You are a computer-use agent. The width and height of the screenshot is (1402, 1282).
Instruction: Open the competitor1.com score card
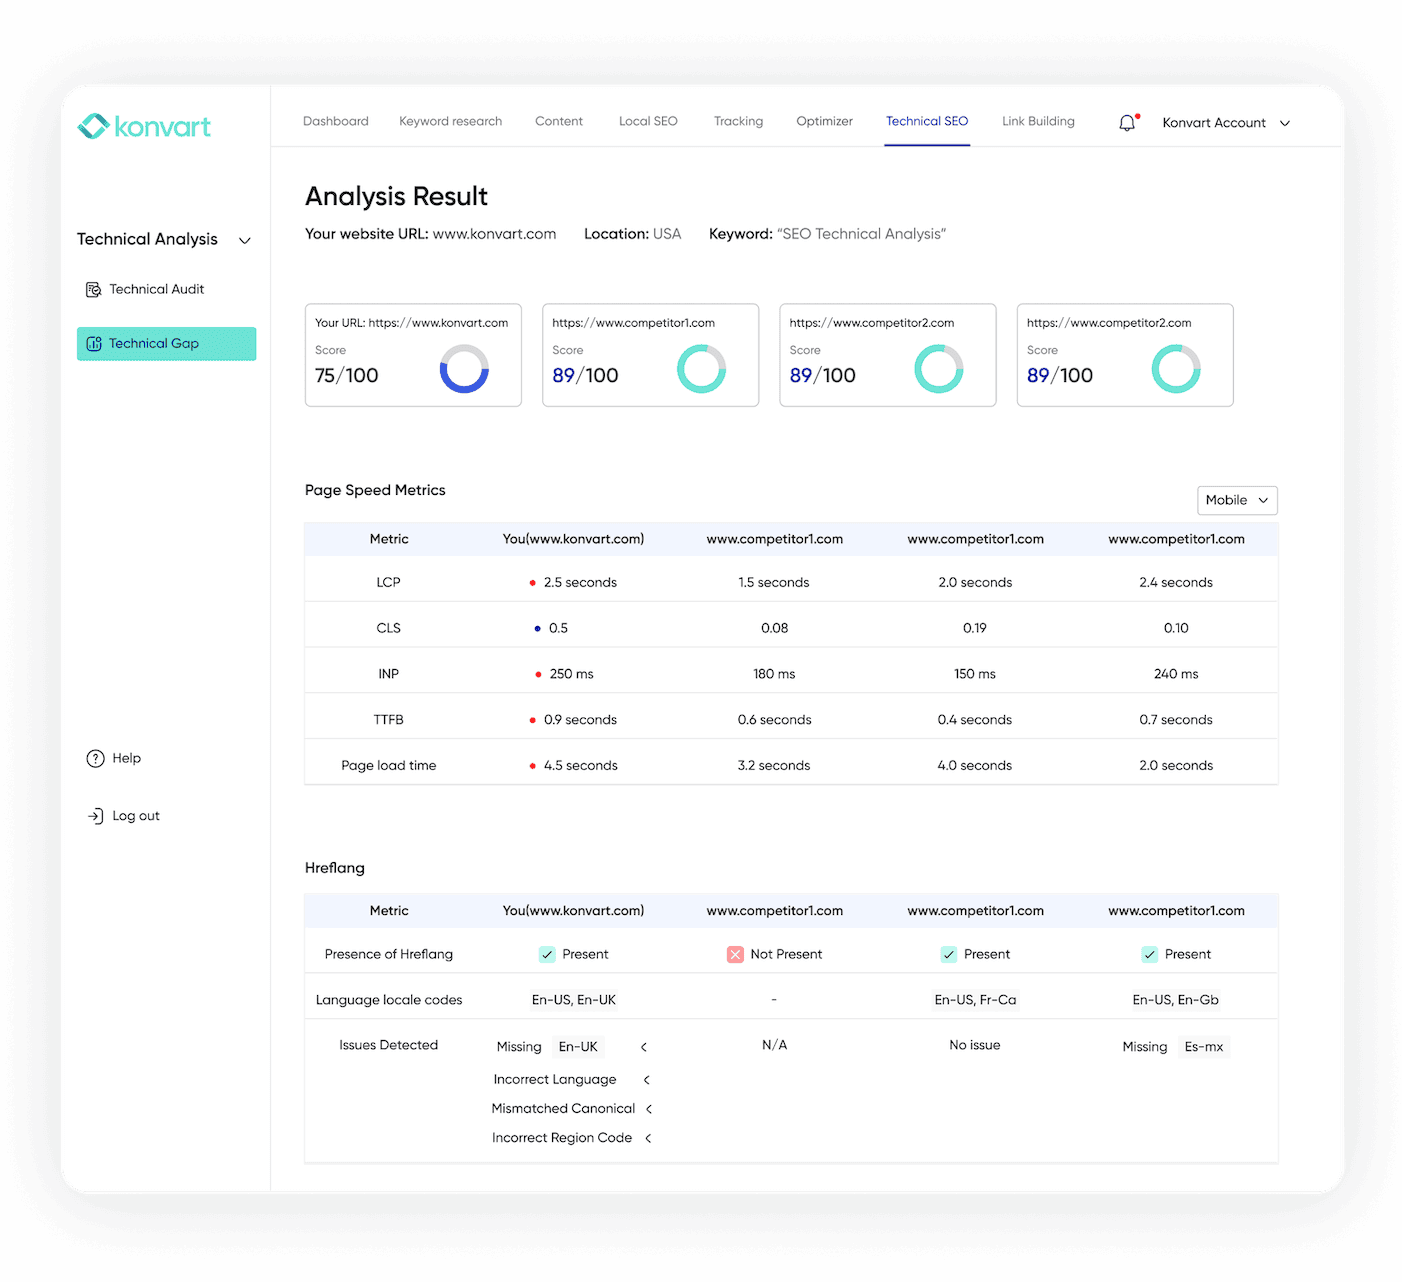(x=650, y=355)
